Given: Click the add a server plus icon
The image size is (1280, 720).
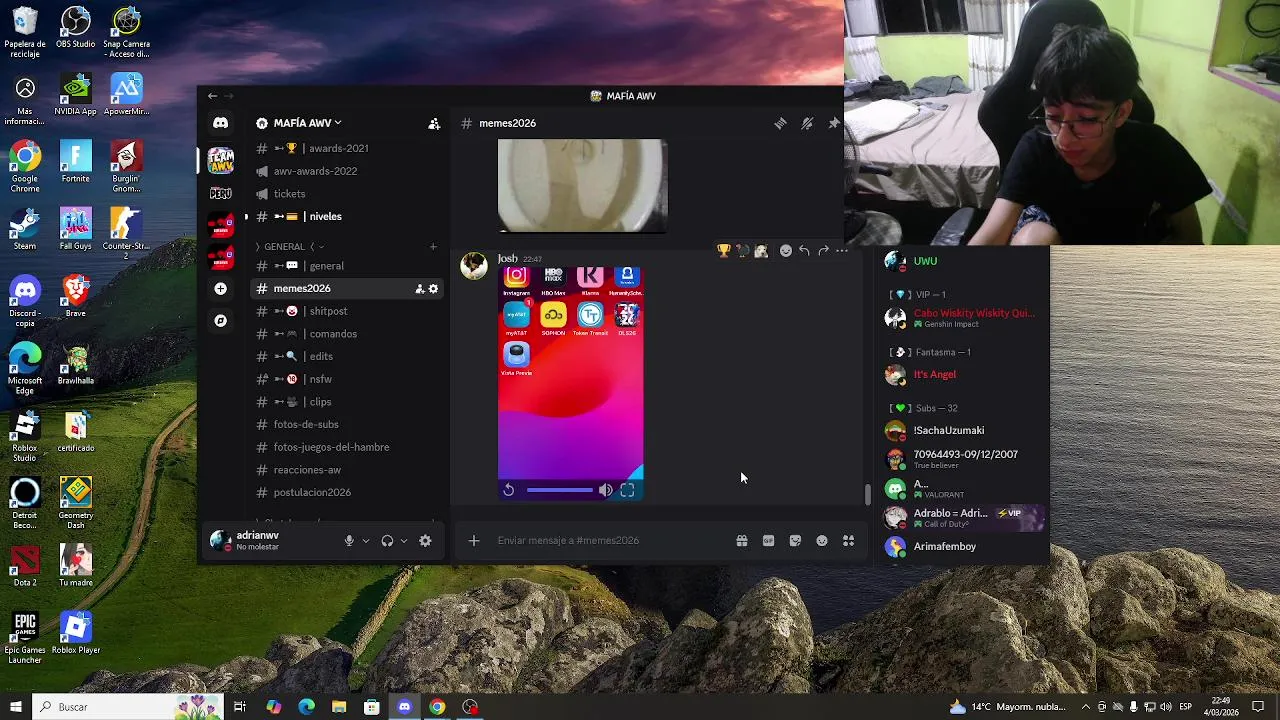Looking at the screenshot, I should 220,289.
